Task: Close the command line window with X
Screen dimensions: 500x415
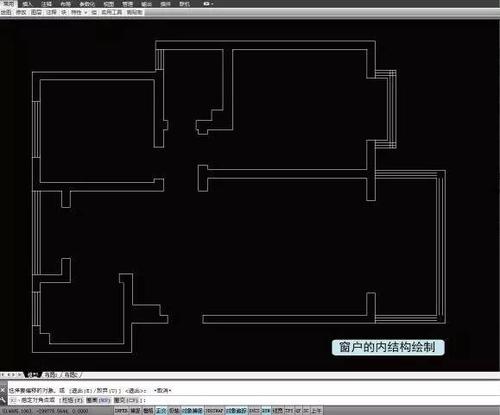Action: 3,390
